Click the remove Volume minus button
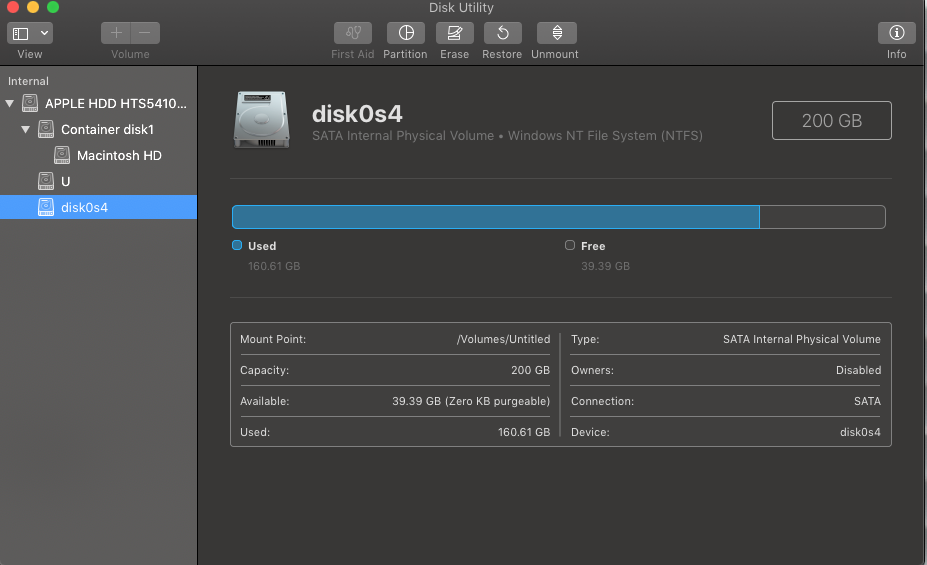Image resolution: width=927 pixels, height=565 pixels. [x=145, y=33]
